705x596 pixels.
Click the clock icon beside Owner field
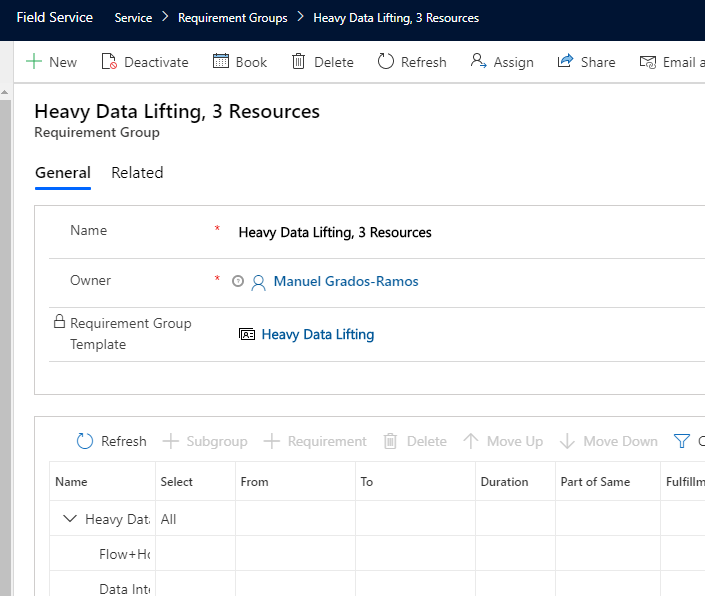238,281
